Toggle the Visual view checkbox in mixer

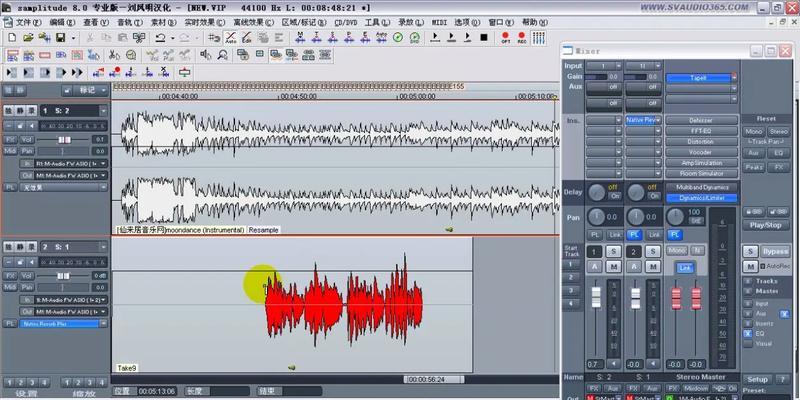click(747, 343)
